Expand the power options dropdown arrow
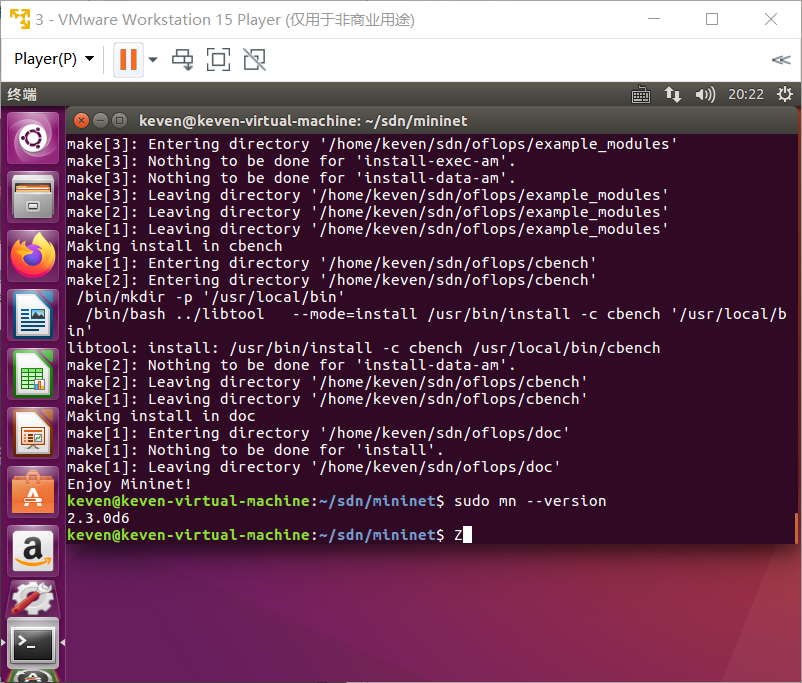 (152, 59)
